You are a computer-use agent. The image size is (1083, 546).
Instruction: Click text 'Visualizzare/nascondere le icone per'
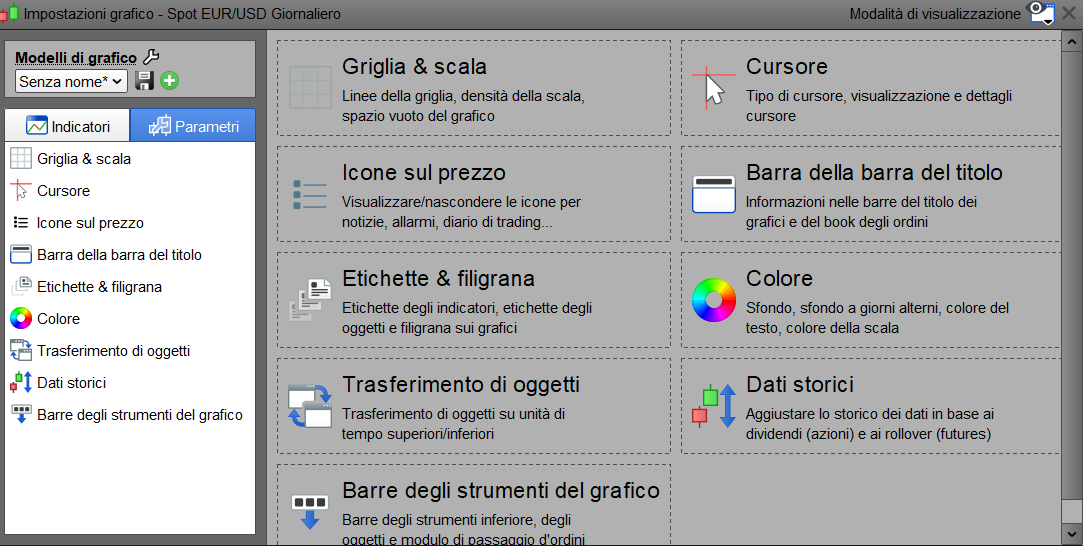[461, 202]
